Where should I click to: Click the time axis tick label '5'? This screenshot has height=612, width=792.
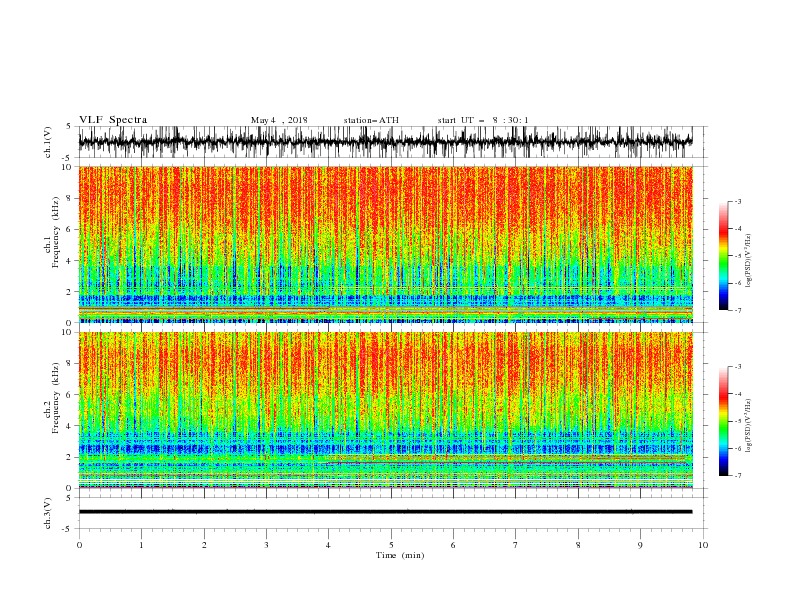point(391,545)
